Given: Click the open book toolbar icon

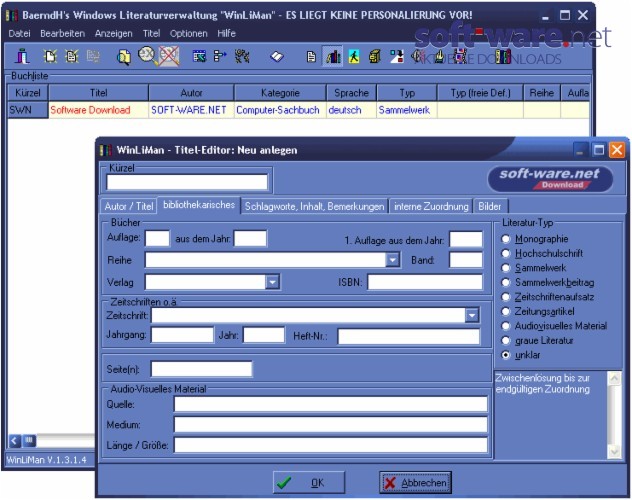Looking at the screenshot, I should pyautogui.click(x=277, y=56).
